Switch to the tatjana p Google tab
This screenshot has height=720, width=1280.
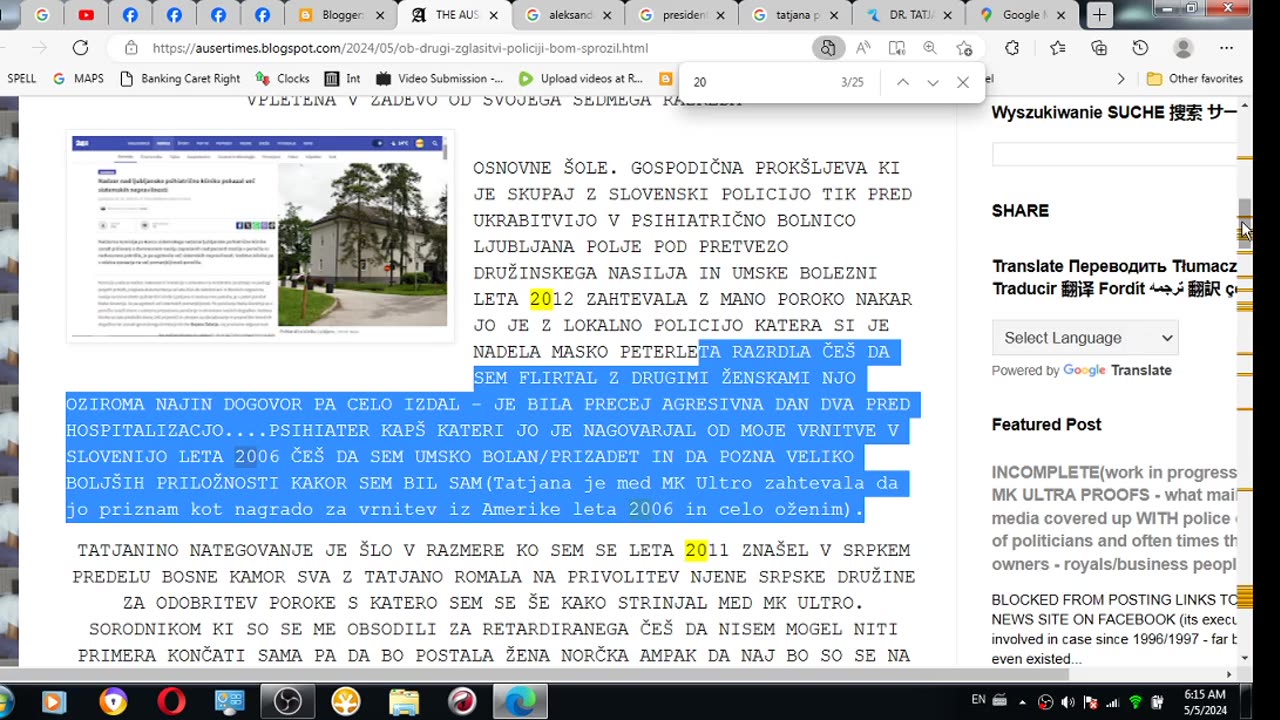pos(795,15)
